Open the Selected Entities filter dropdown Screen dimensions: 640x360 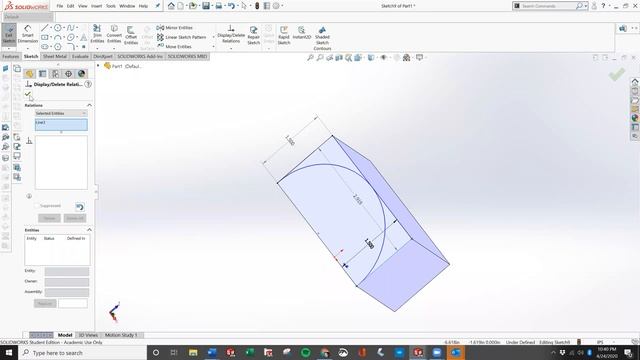[61, 113]
